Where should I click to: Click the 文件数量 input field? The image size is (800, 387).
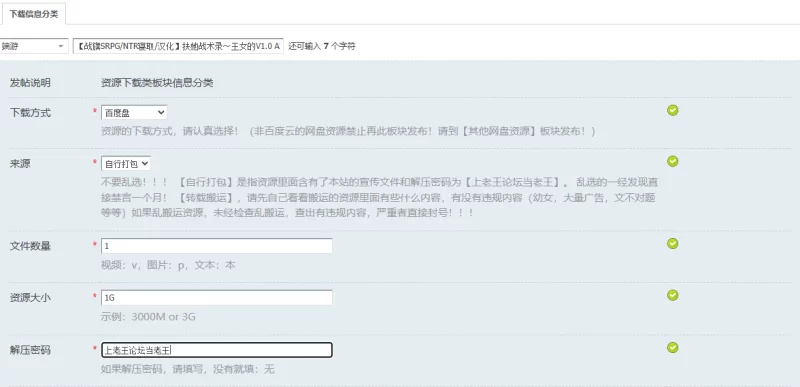217,246
